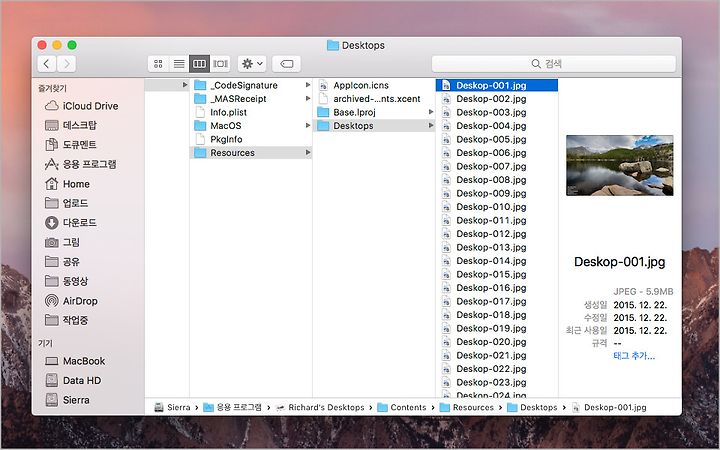The image size is (720, 450).
Task: Select Deskop-009.jpg
Action: click(497, 193)
